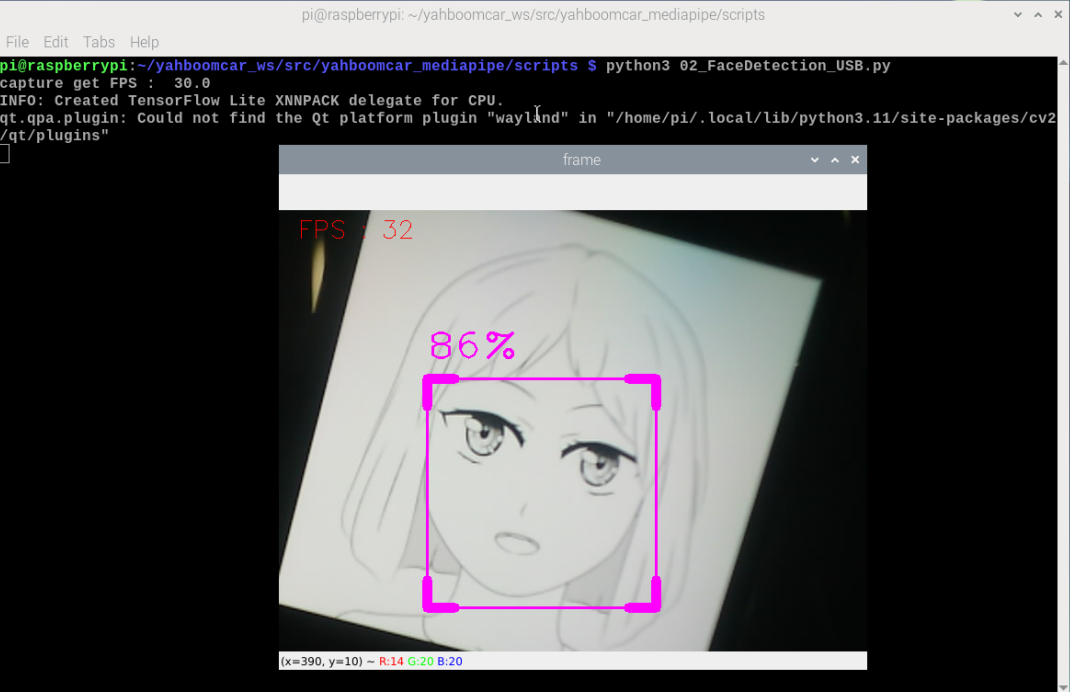Click the python3 02_FaceDetection_USB.py command
The image size is (1070, 692).
(x=748, y=66)
